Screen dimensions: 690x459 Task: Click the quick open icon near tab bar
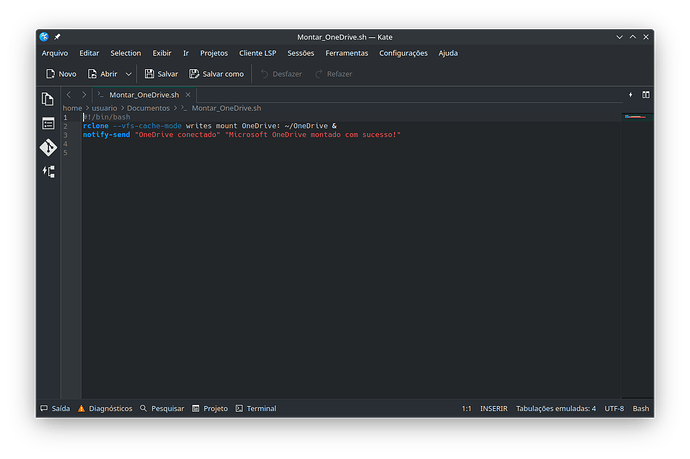coord(630,95)
